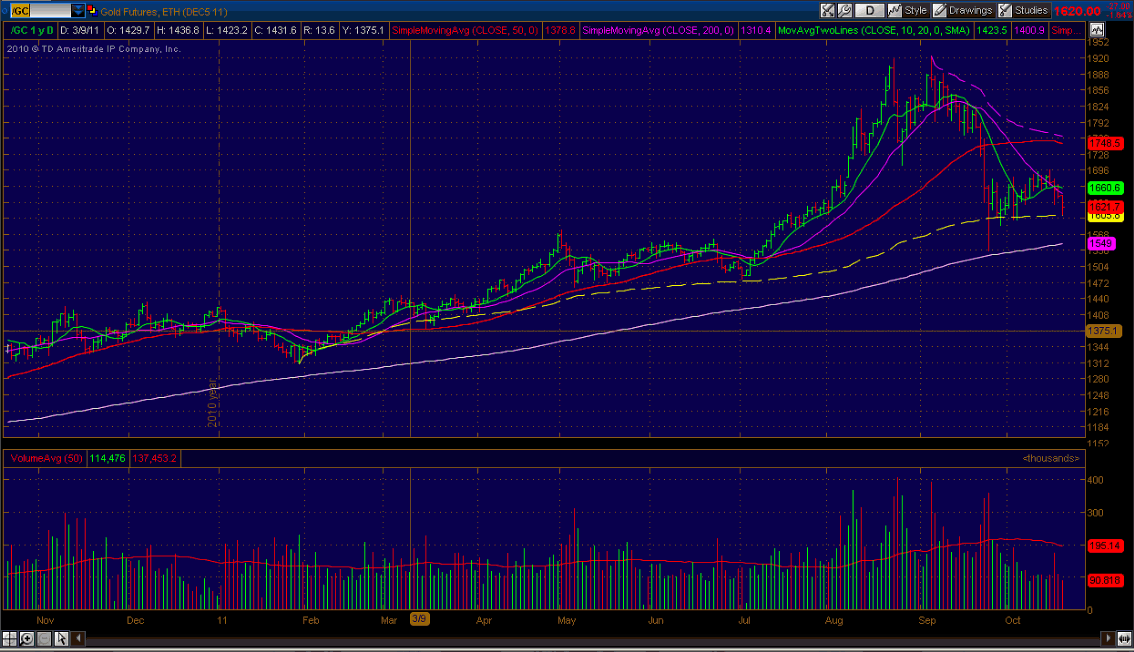
Task: Open the Quick Study flask icon
Action: point(828,10)
